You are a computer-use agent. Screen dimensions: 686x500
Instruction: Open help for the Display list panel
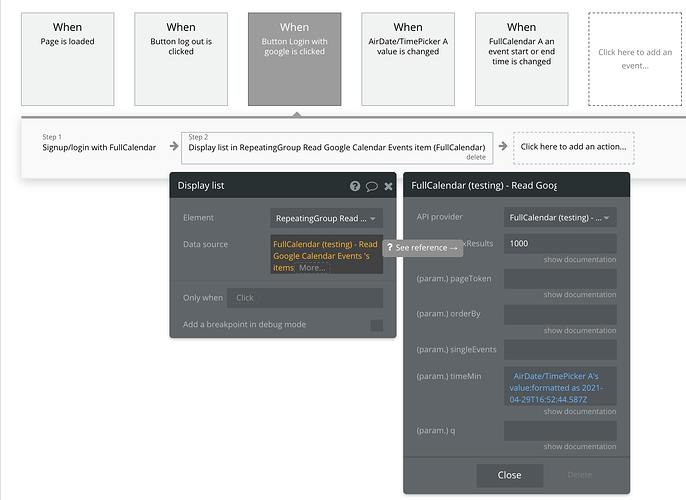tap(355, 186)
